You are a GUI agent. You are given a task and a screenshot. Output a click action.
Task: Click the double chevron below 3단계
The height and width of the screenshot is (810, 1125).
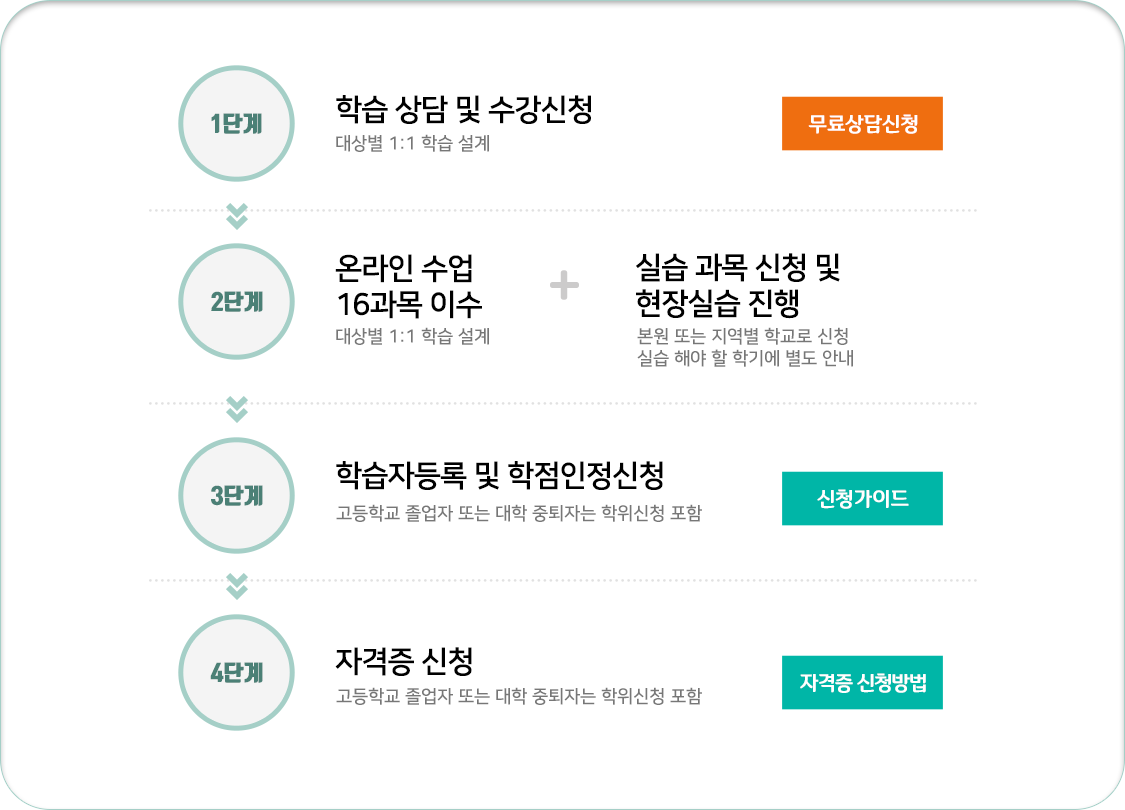click(x=237, y=586)
